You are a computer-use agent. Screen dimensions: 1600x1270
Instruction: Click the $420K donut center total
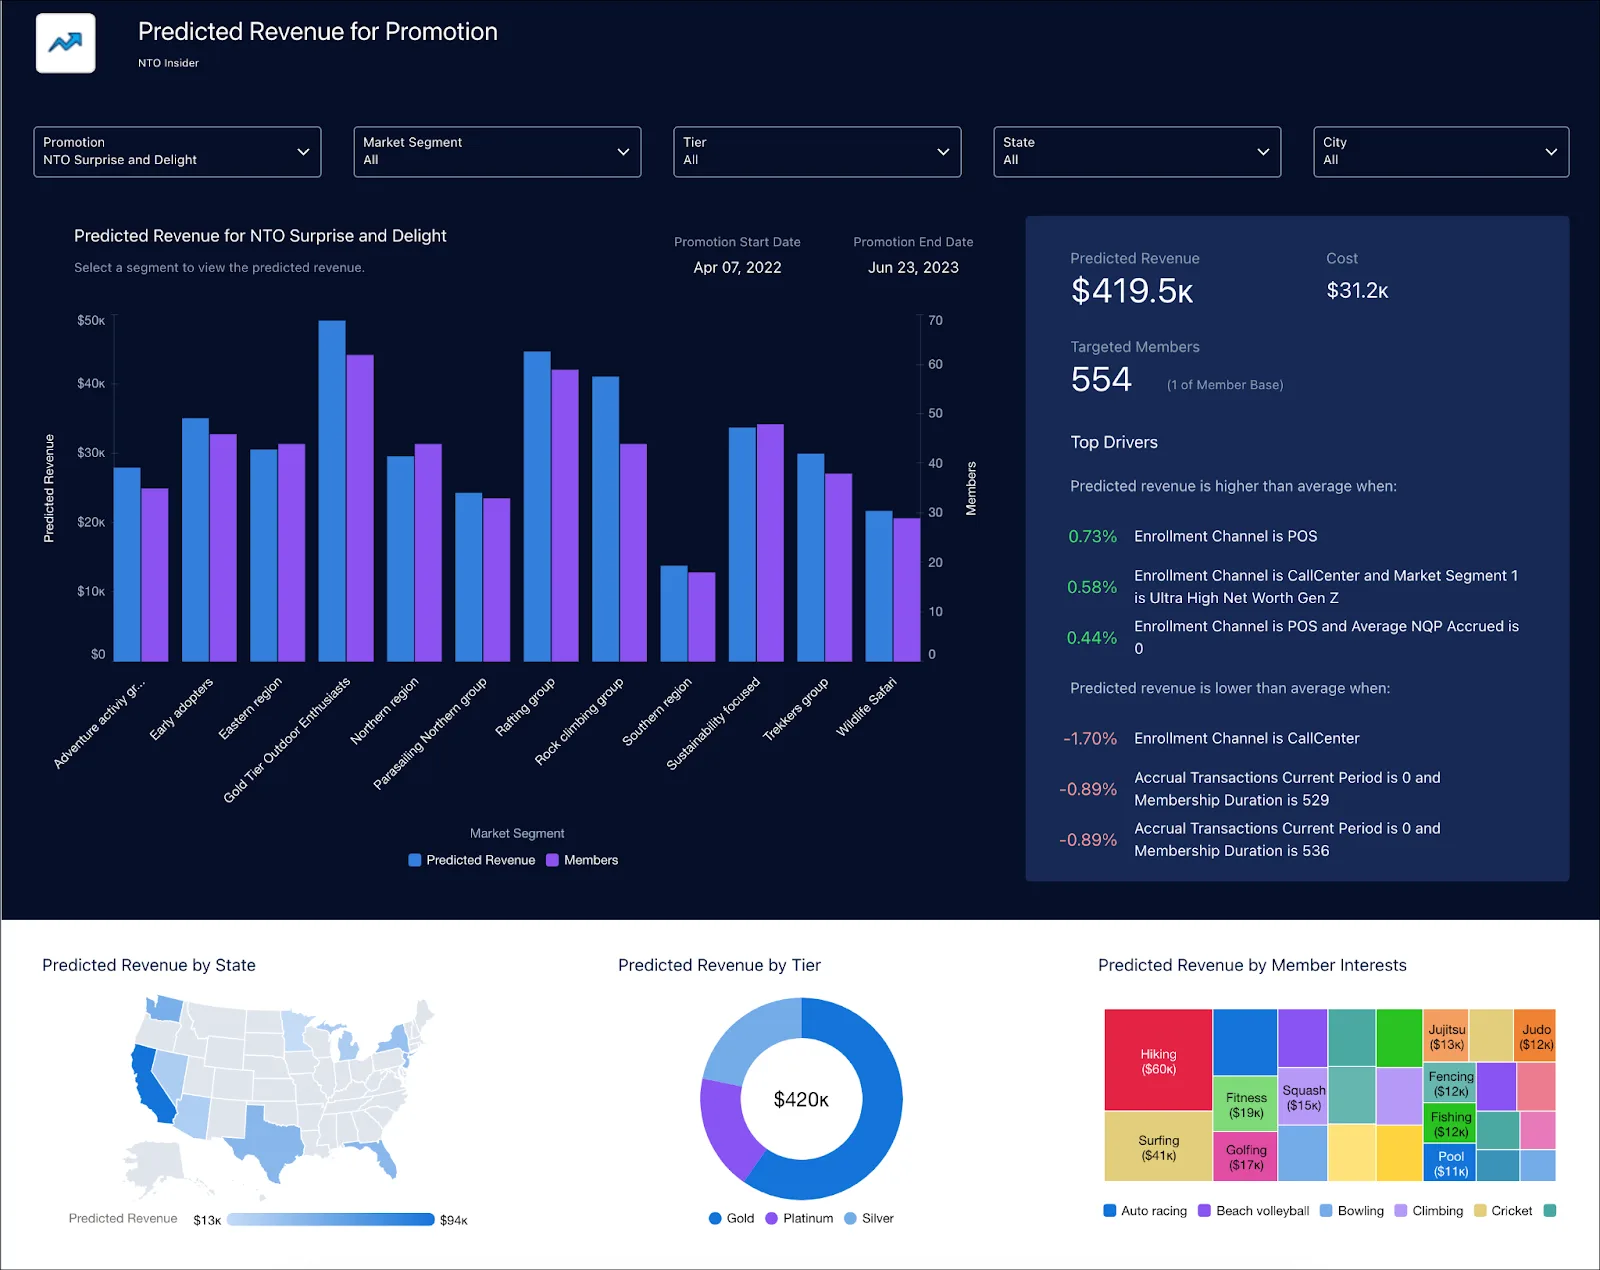[x=801, y=1100]
